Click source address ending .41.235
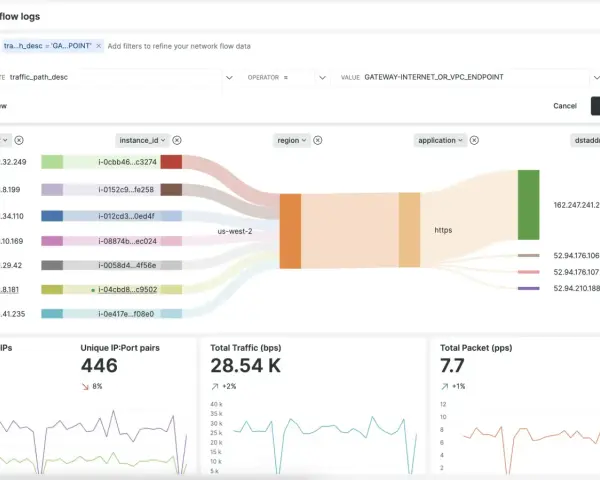This screenshot has height=480, width=600. pyautogui.click(x=13, y=314)
